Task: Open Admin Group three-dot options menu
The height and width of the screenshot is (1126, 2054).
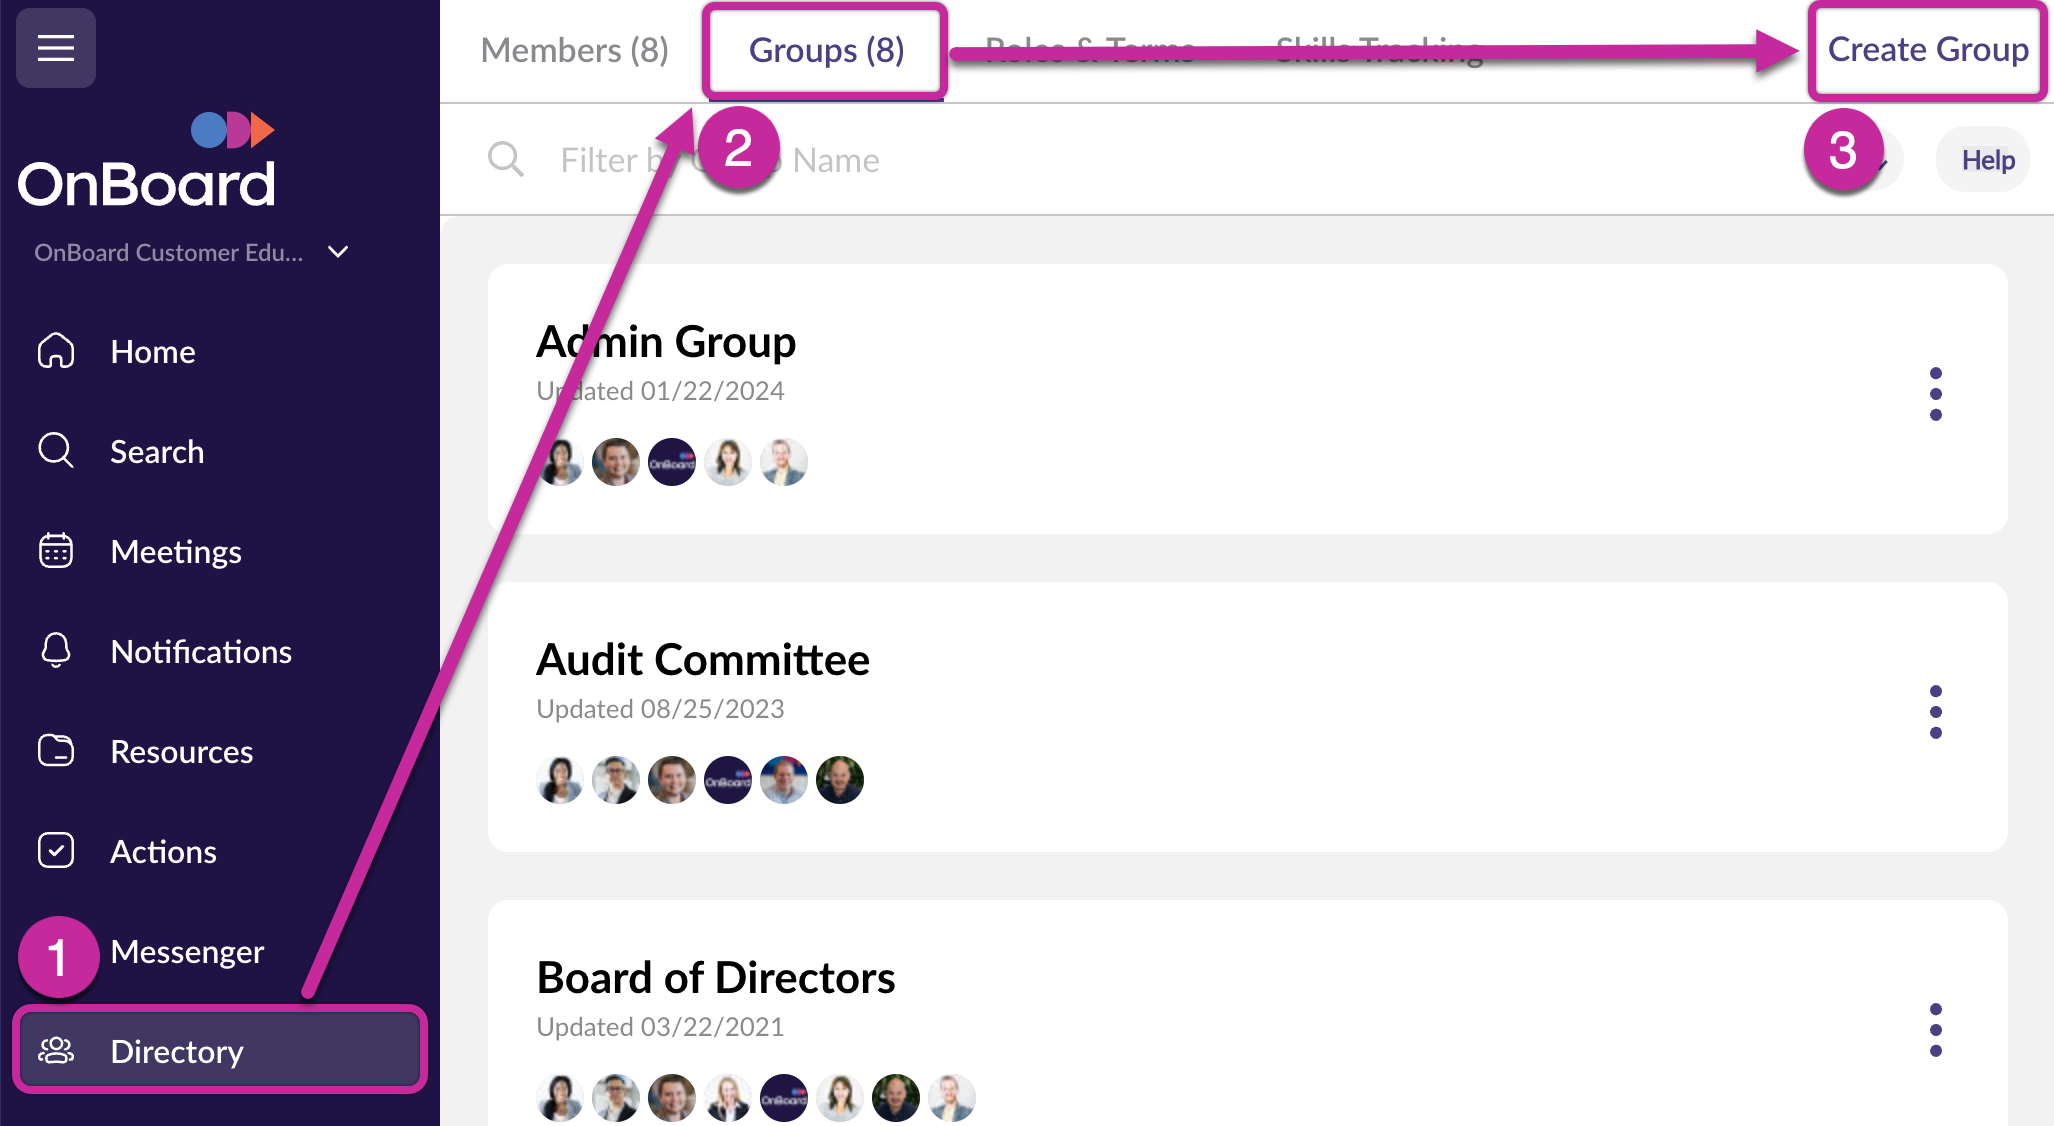Action: 1935,394
